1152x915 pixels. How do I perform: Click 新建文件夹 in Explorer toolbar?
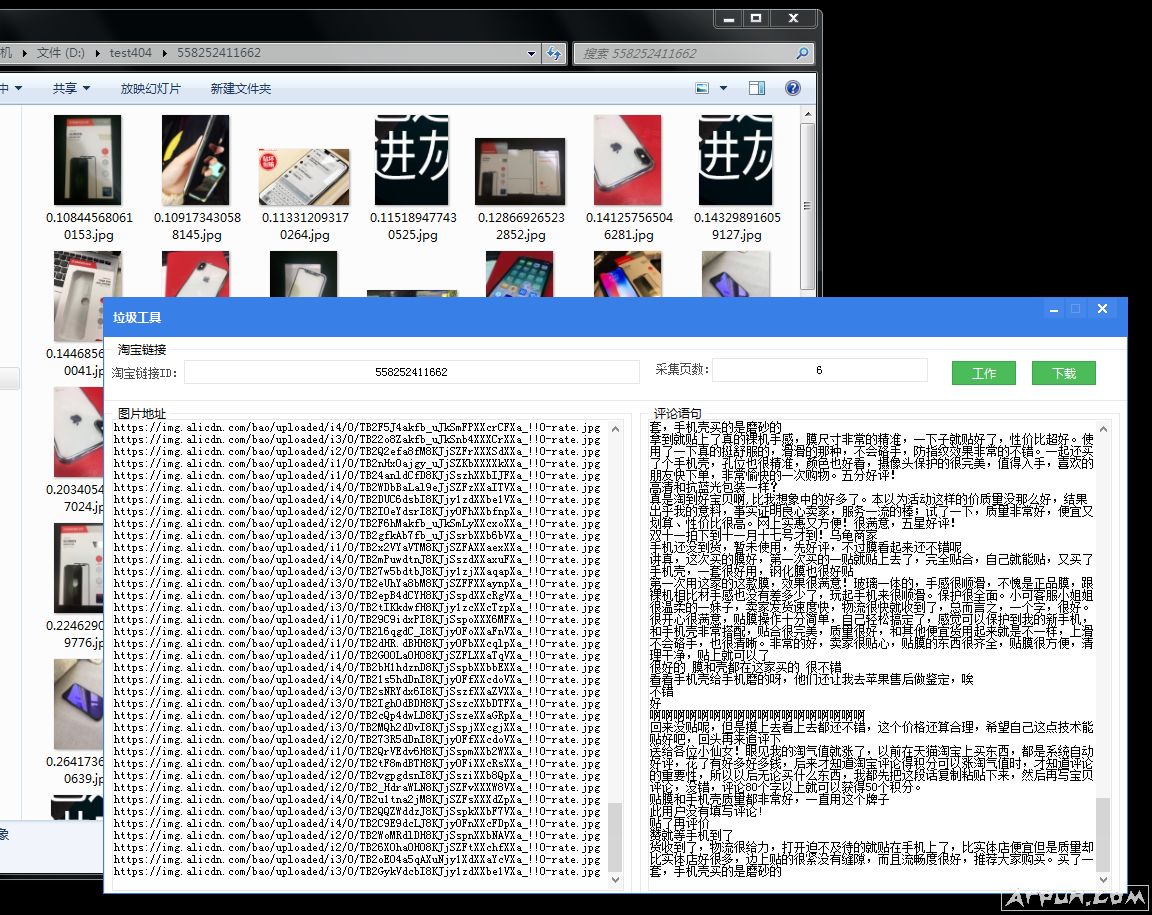(x=240, y=88)
